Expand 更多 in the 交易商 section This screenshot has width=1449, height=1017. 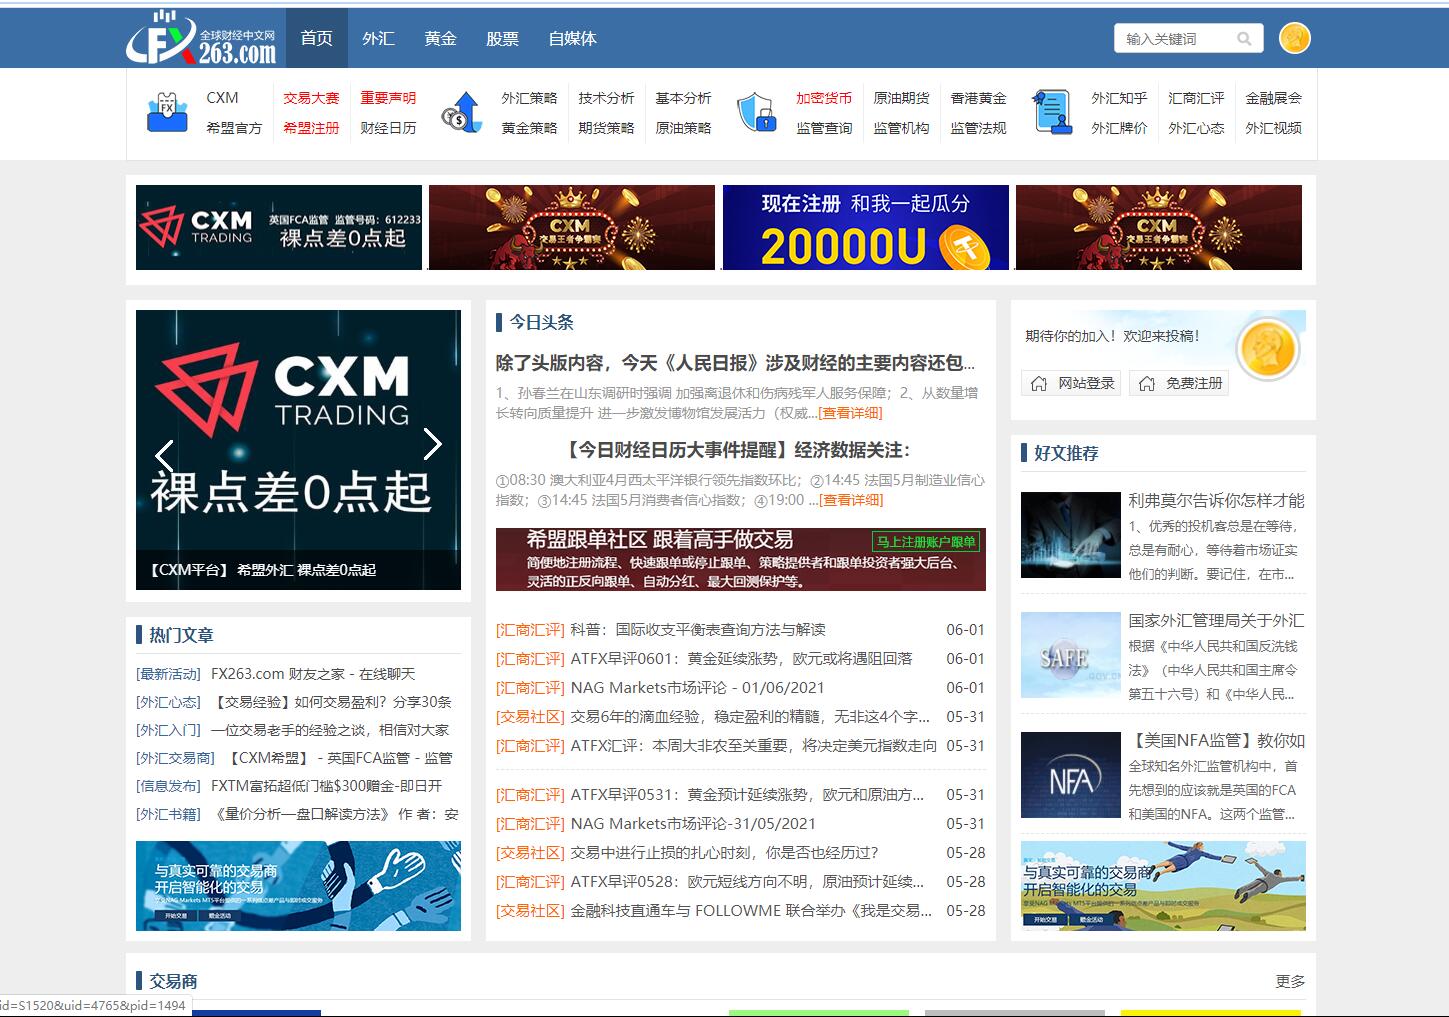[x=1289, y=981]
